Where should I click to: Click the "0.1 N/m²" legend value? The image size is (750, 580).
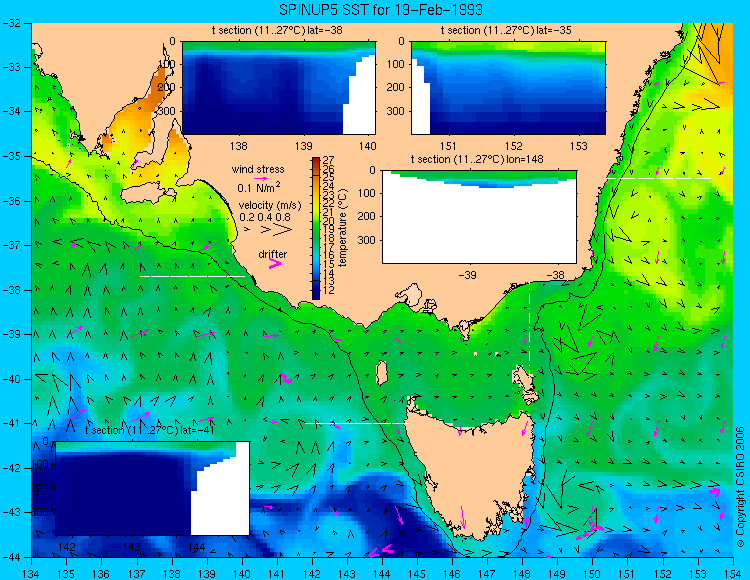(259, 187)
